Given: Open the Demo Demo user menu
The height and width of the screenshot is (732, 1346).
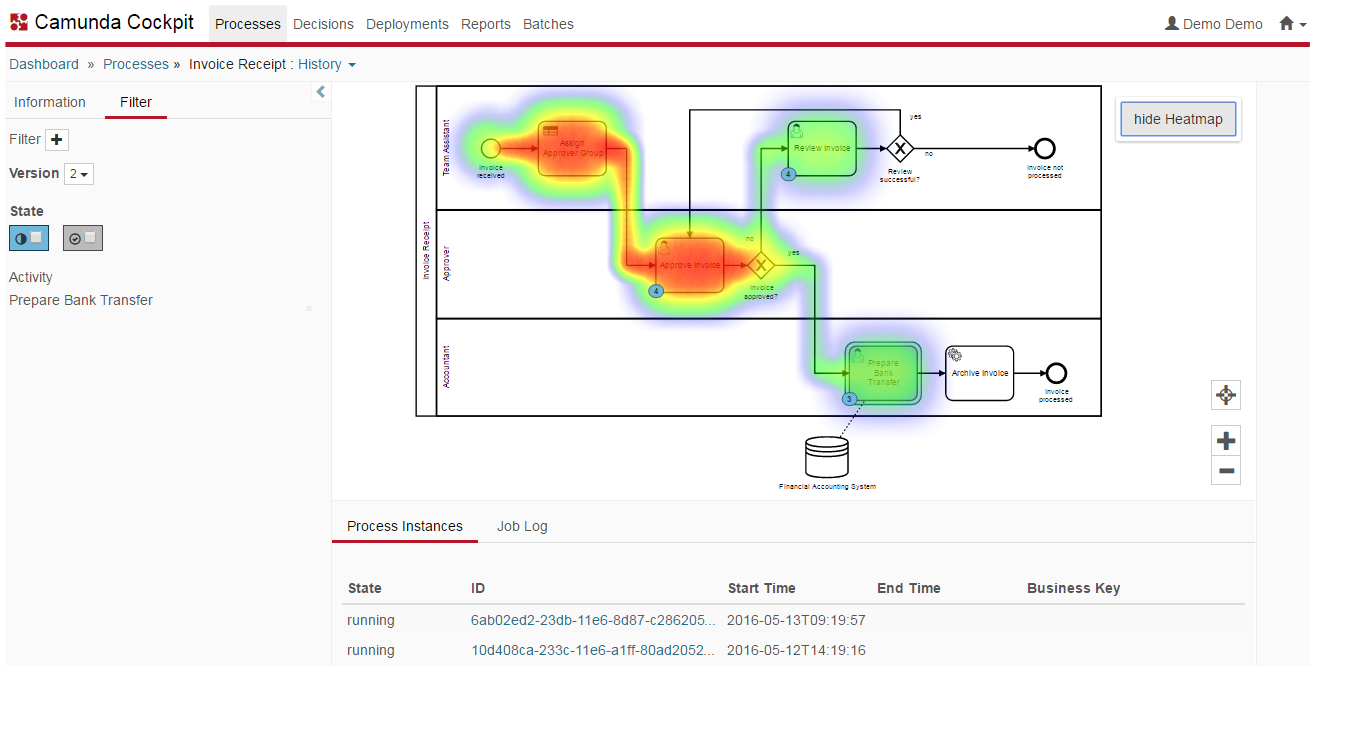Looking at the screenshot, I should (1214, 24).
